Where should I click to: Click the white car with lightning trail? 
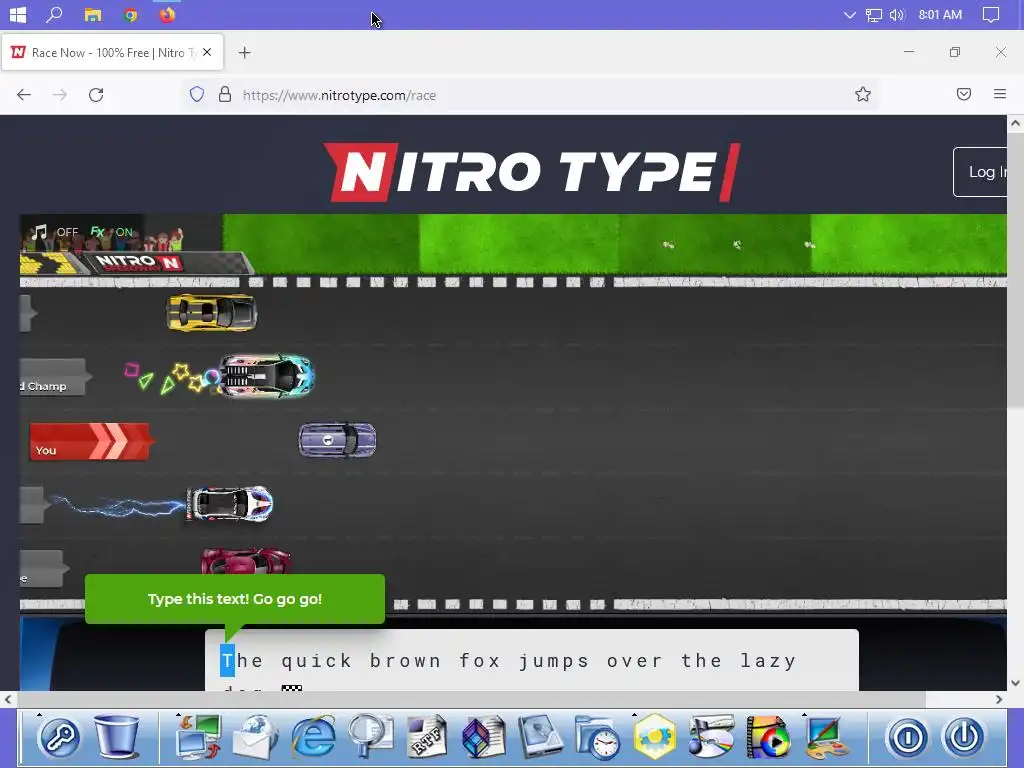[229, 504]
